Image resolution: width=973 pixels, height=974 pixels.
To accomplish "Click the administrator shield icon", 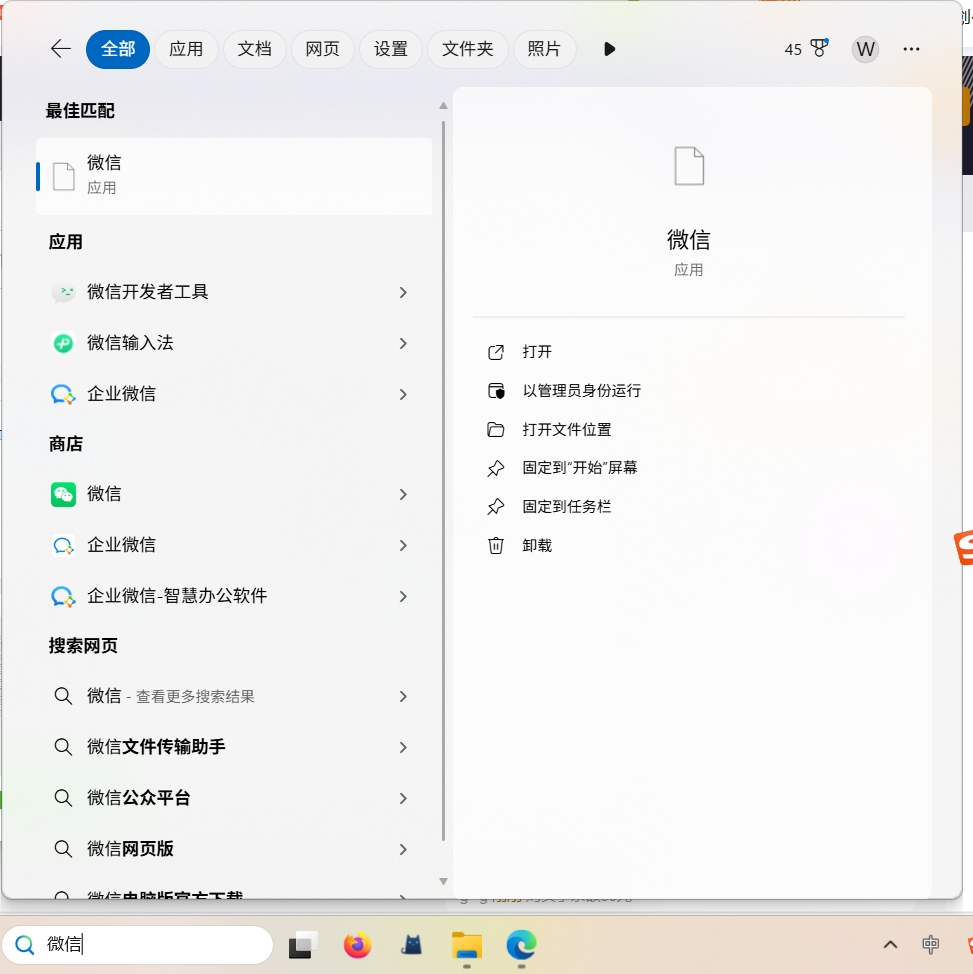I will point(496,391).
